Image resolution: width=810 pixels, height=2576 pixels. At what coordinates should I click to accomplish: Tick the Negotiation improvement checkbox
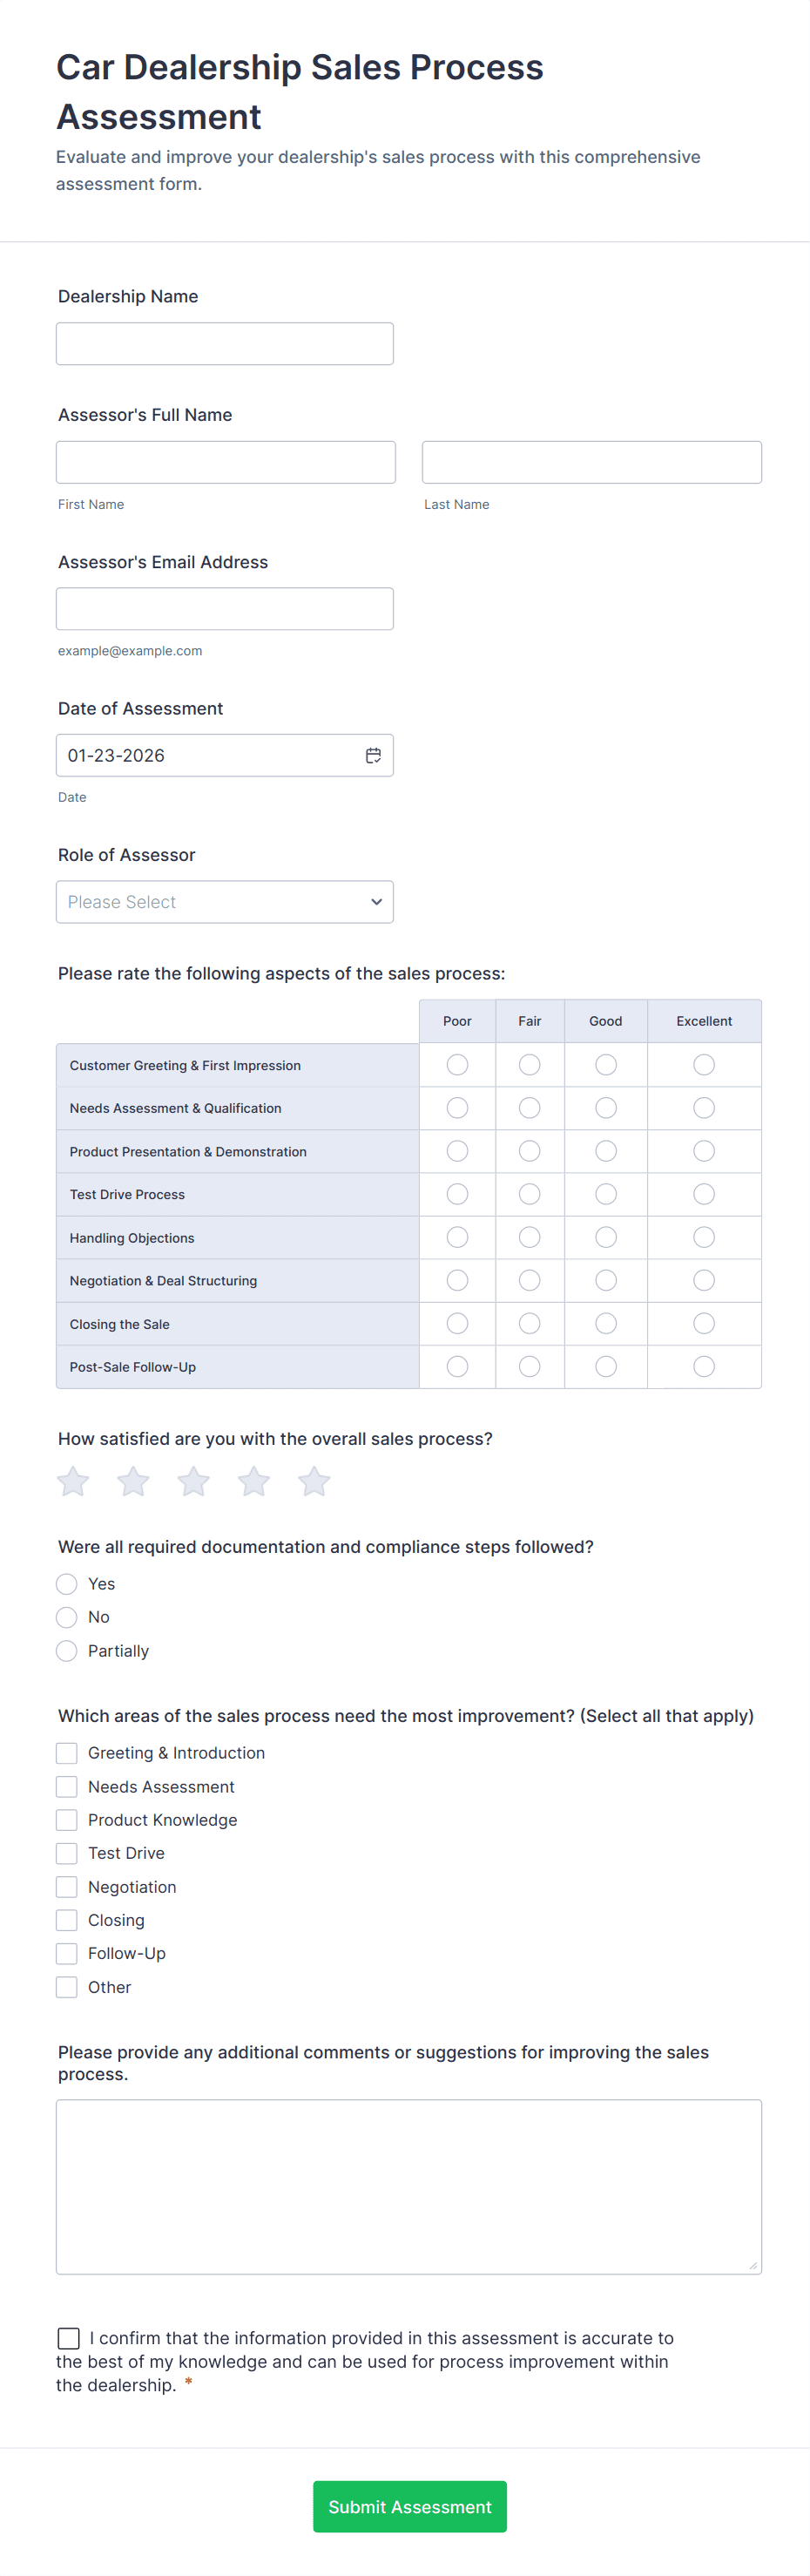(x=67, y=1887)
